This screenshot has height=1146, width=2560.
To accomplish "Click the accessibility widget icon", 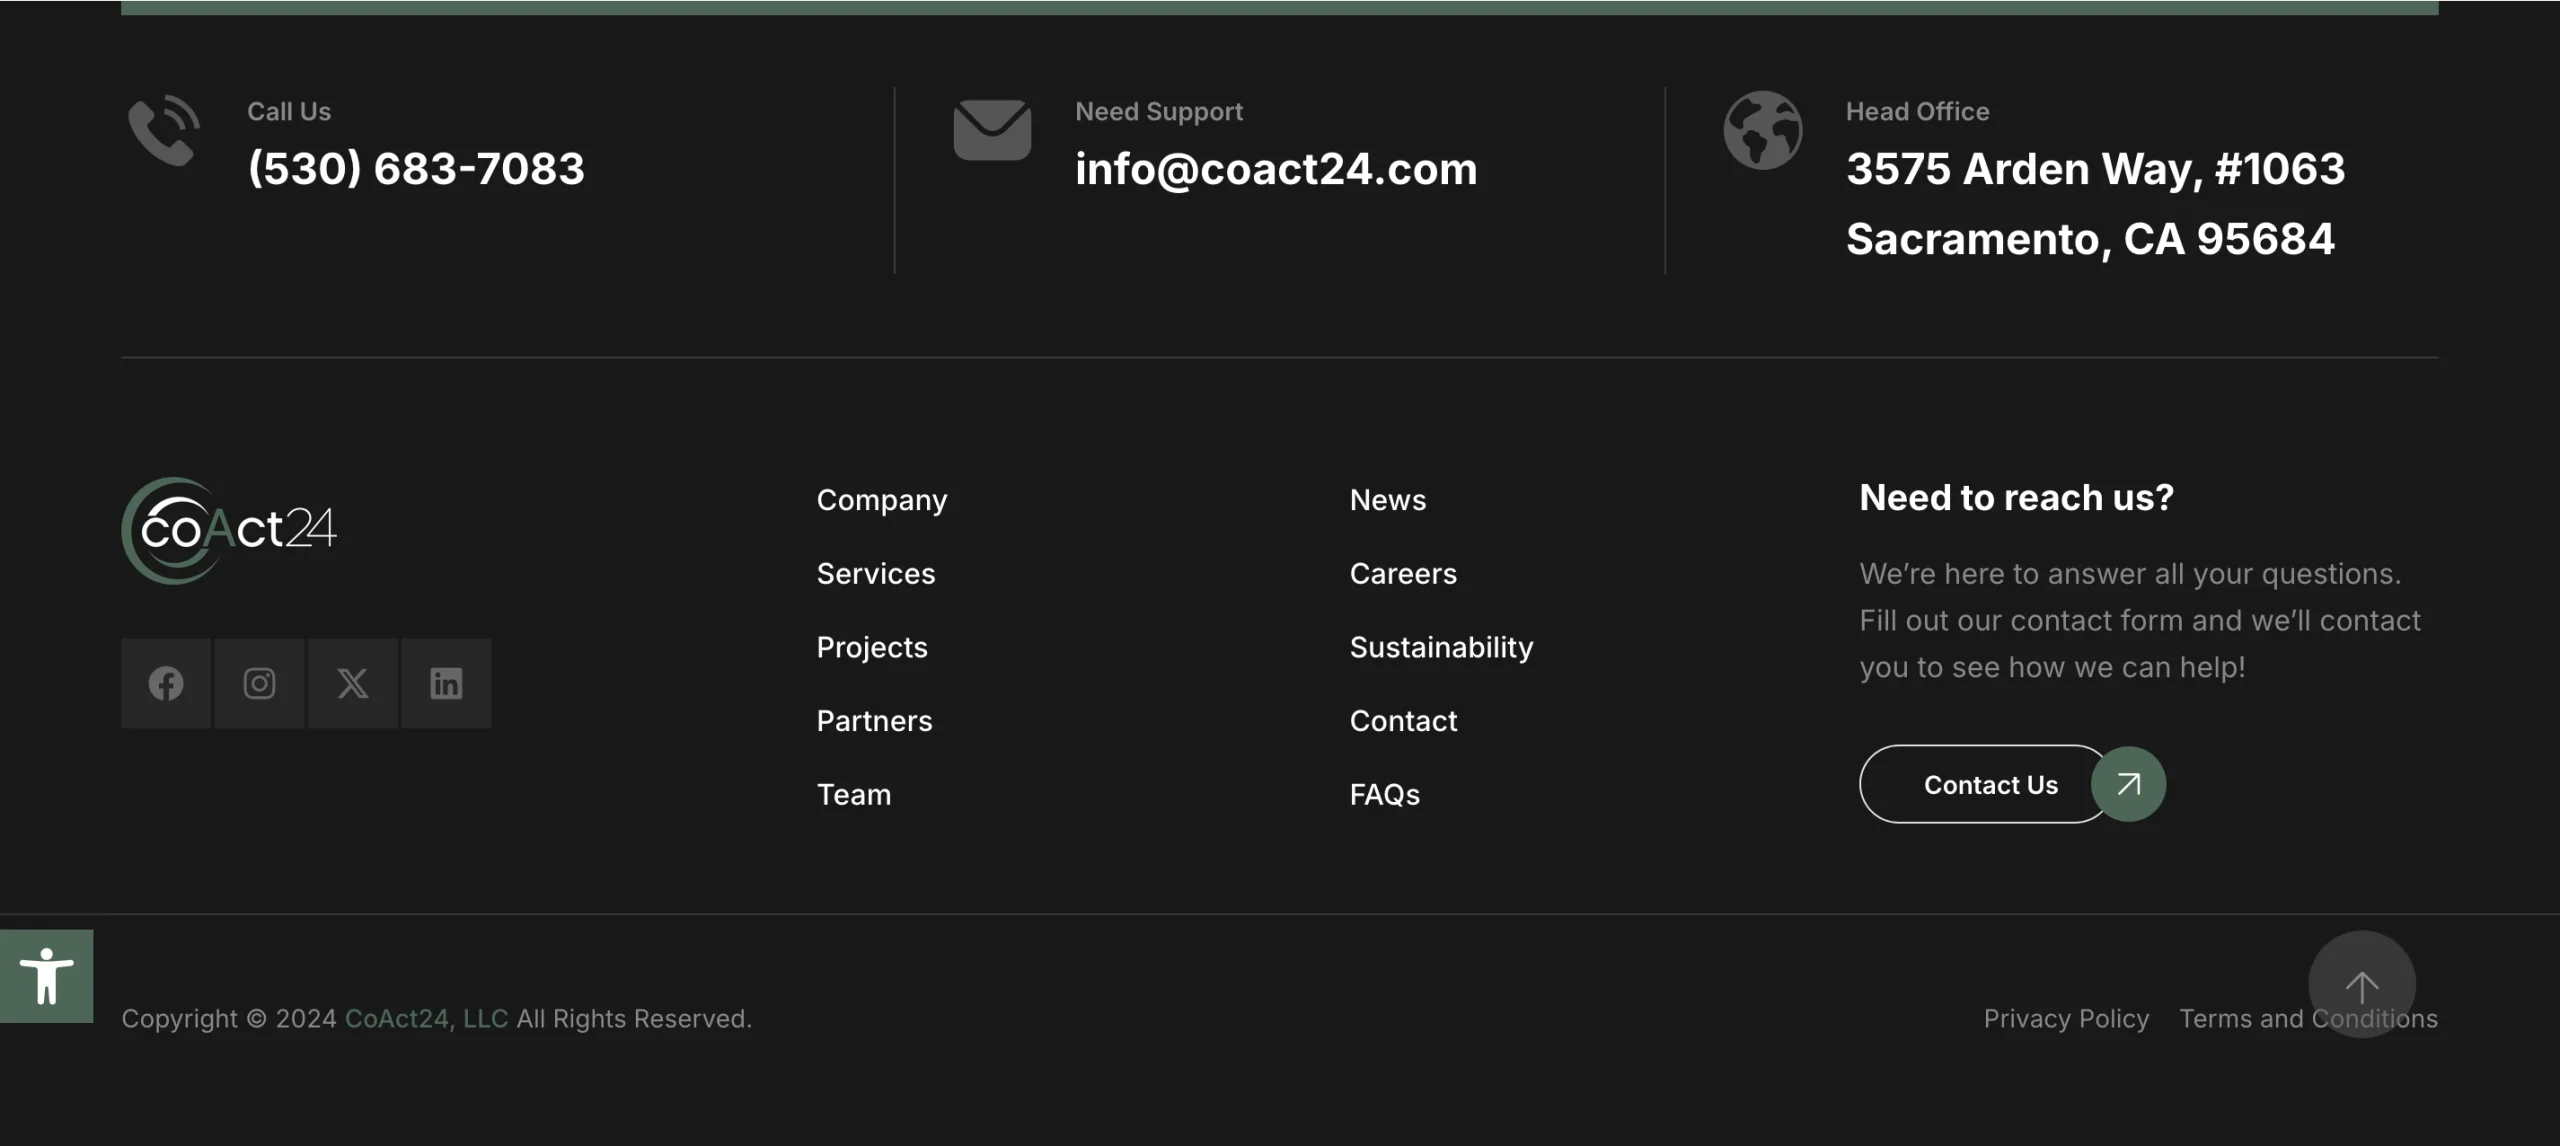I will (x=46, y=976).
